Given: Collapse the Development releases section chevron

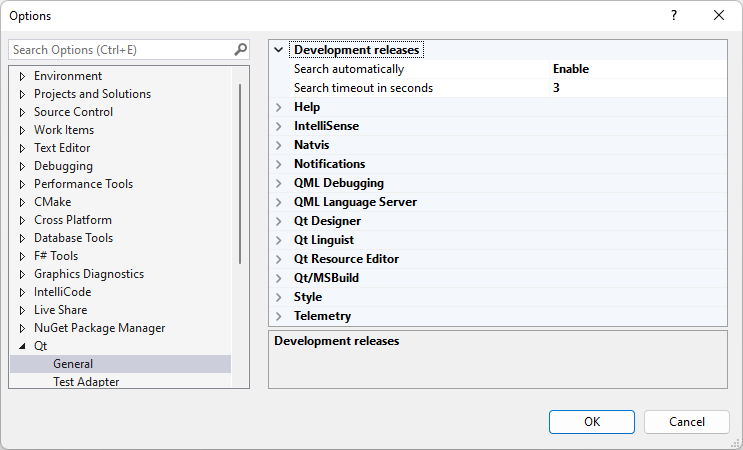Looking at the screenshot, I should click(279, 50).
